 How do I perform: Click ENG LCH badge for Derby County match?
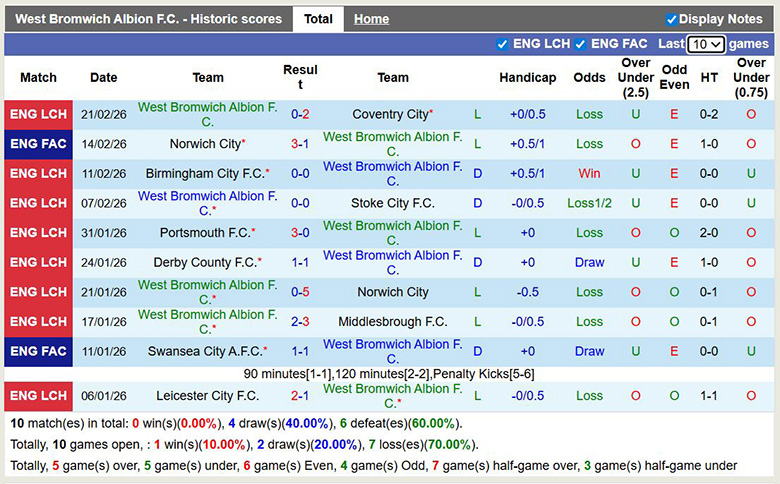38,263
